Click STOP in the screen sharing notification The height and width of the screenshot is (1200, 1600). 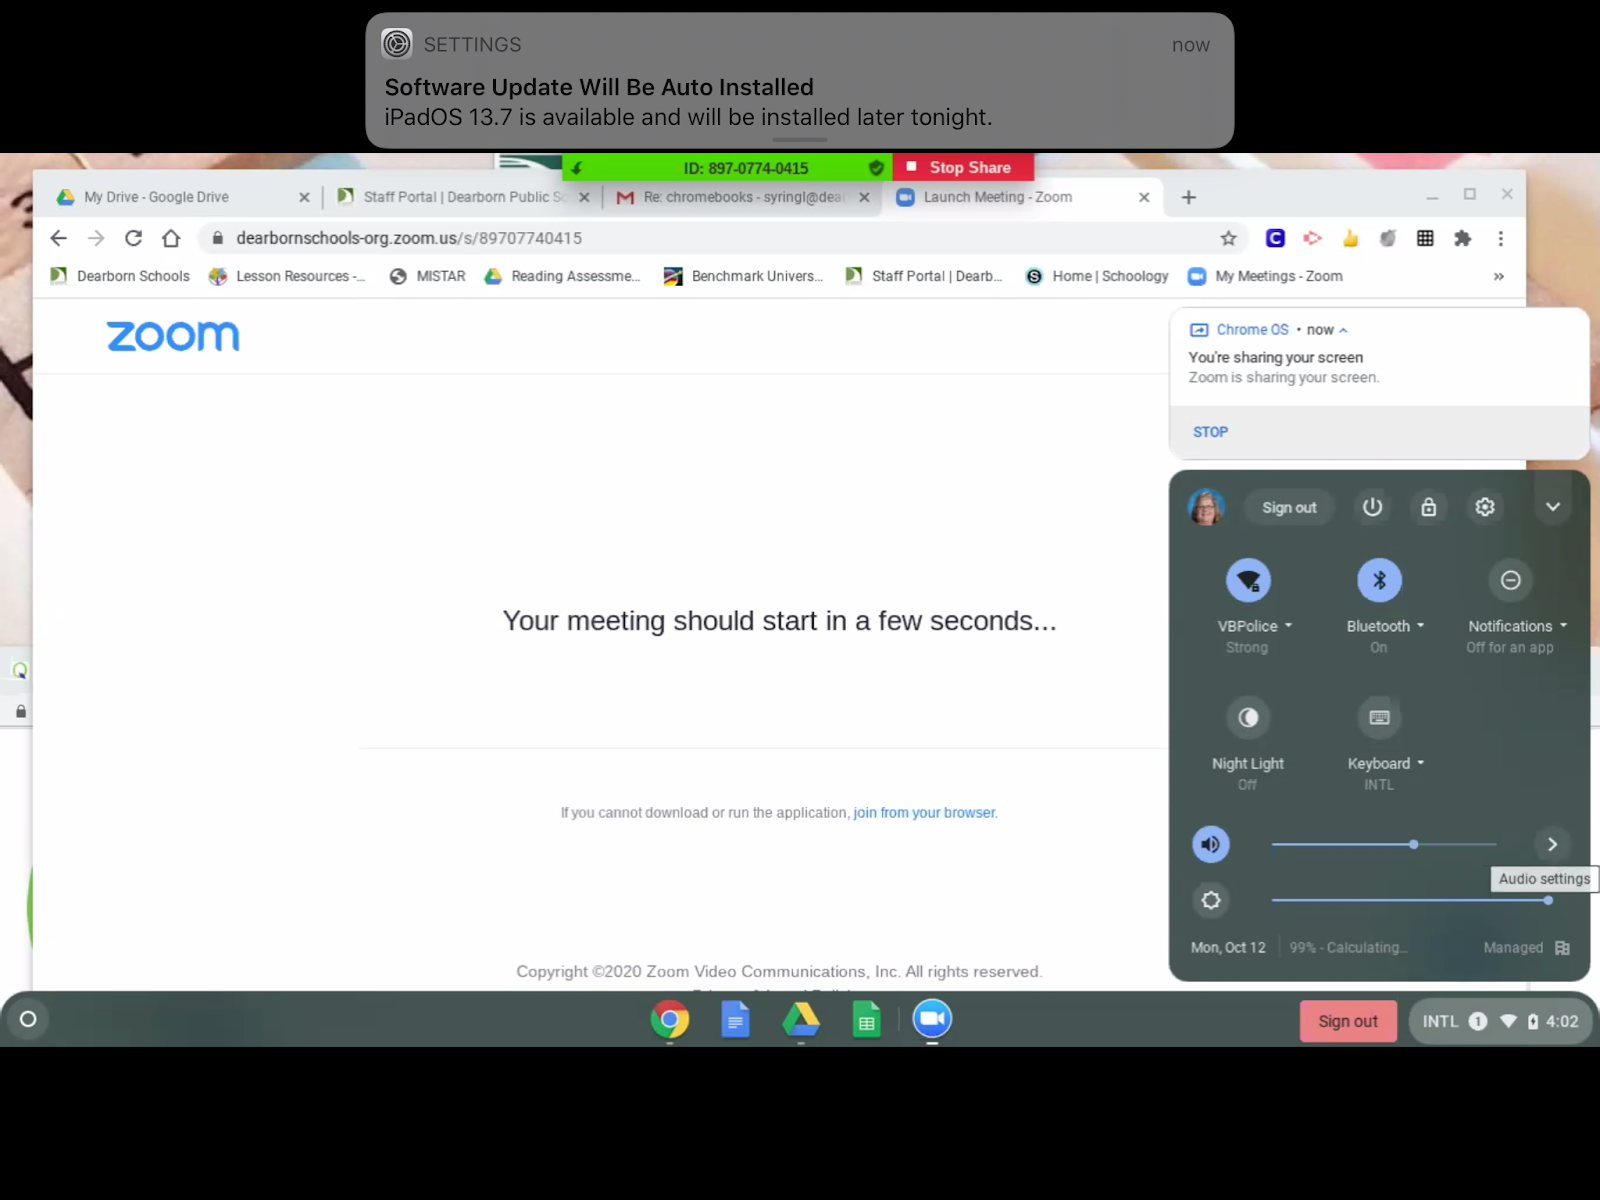(x=1210, y=432)
